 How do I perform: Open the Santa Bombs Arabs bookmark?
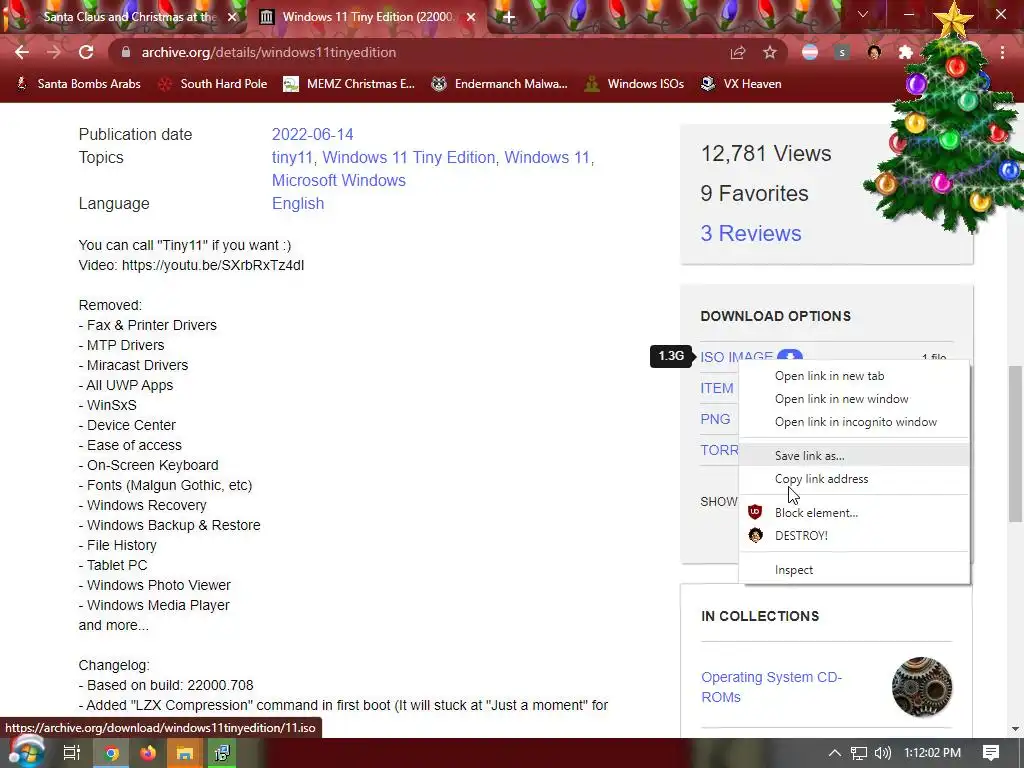(78, 84)
